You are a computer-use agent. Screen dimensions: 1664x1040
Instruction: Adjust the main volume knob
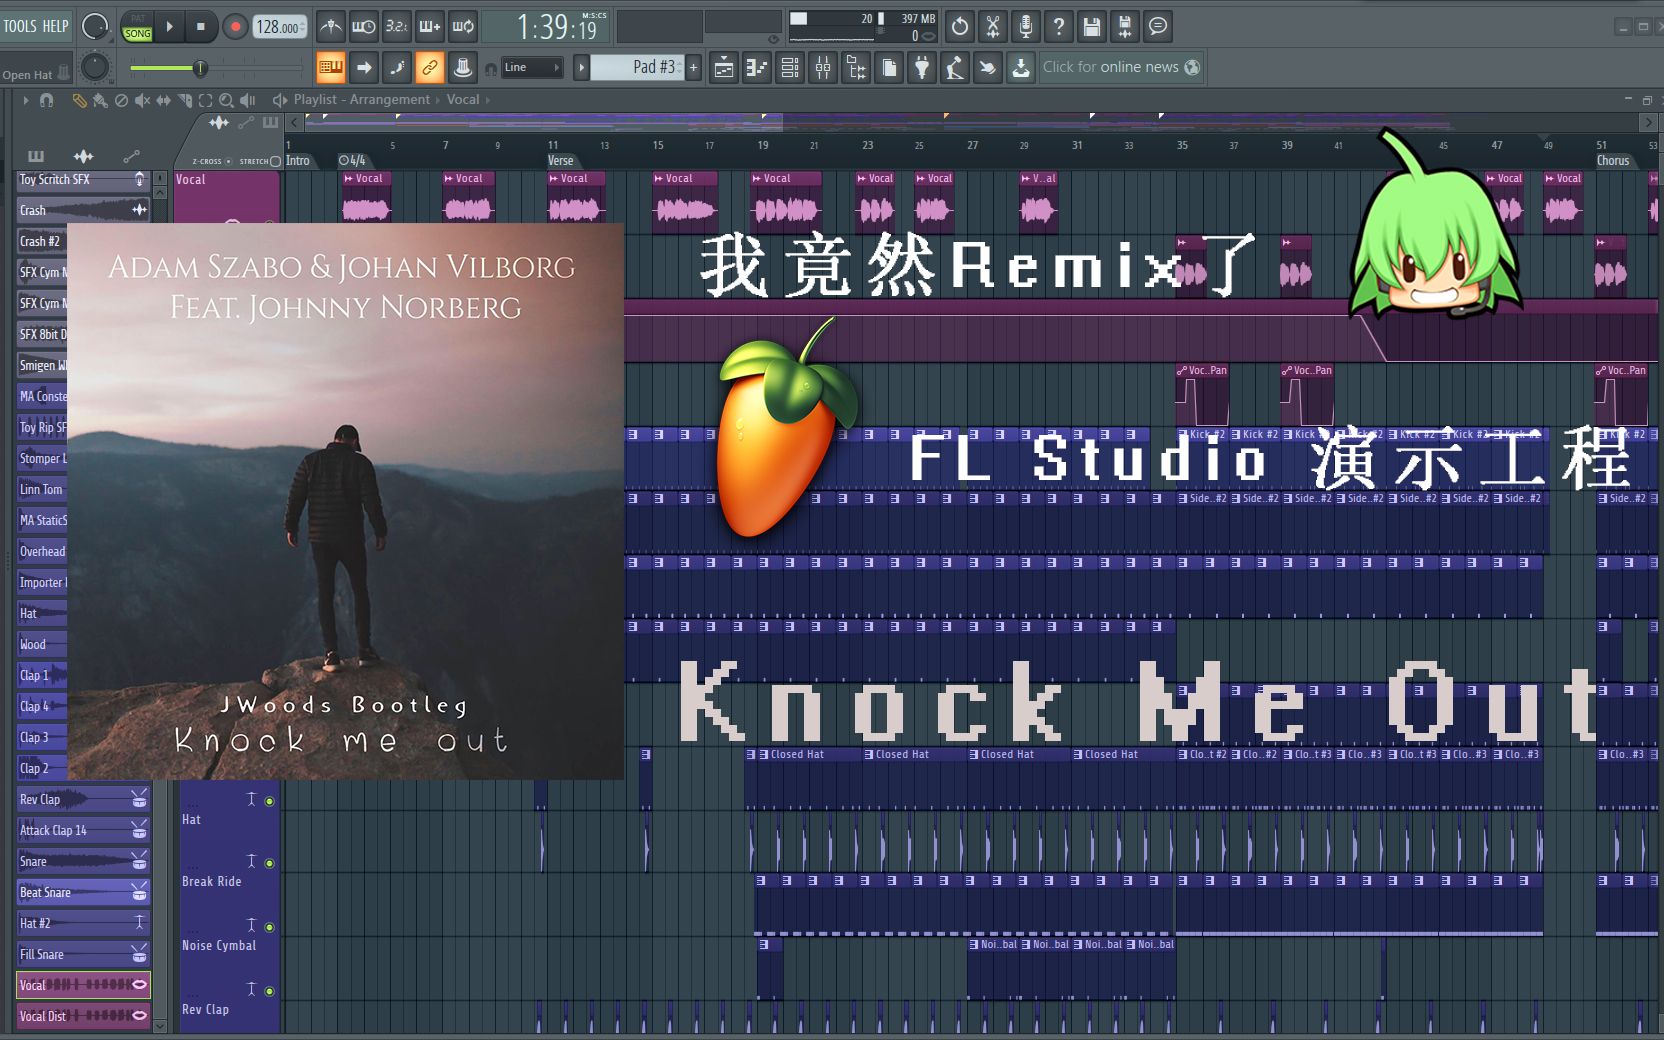95,27
